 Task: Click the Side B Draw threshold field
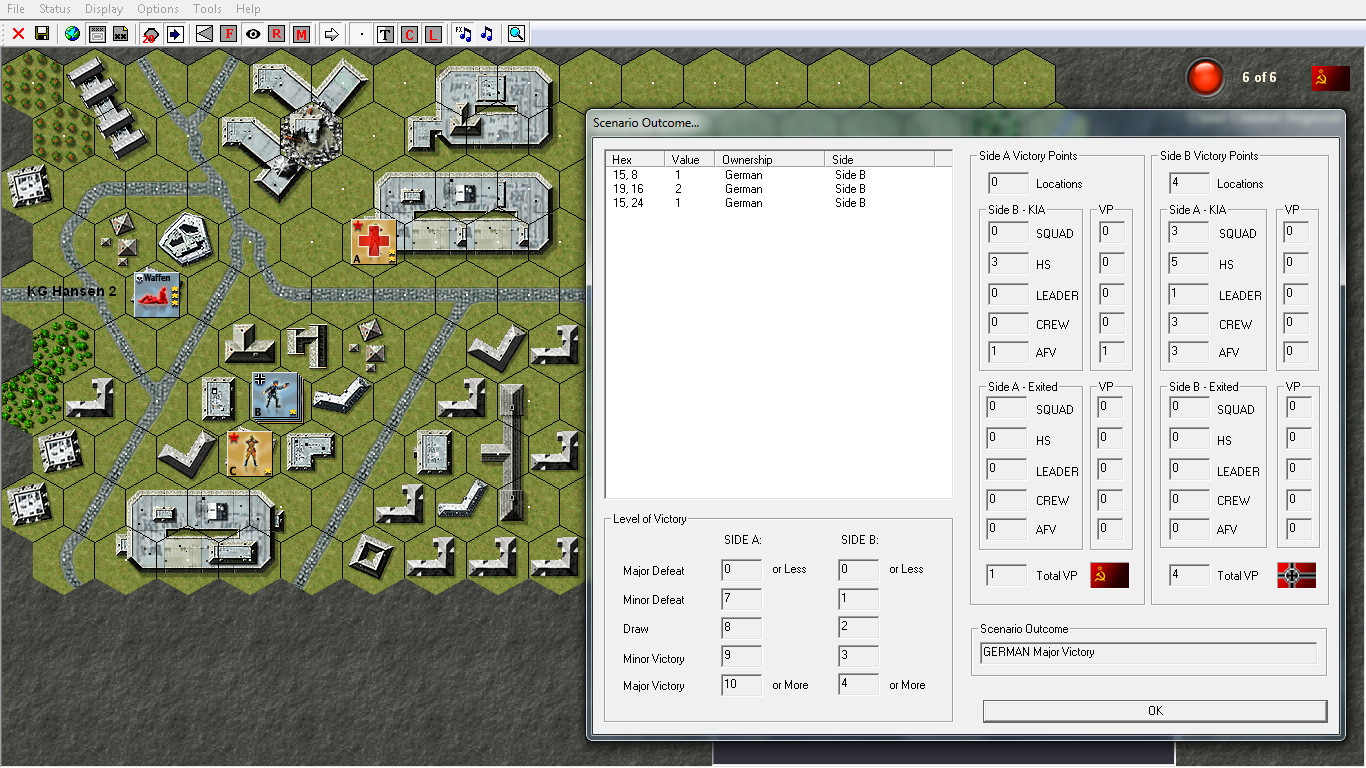tap(859, 629)
